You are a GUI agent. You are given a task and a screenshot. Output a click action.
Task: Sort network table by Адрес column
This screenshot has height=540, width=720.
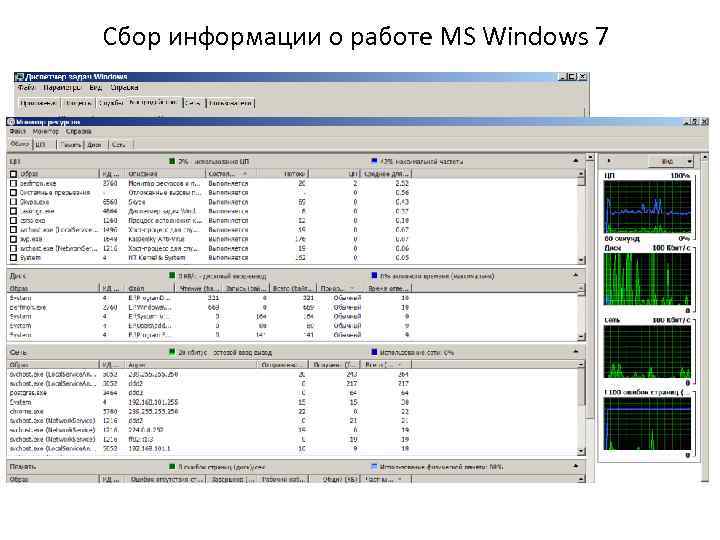tap(191, 365)
